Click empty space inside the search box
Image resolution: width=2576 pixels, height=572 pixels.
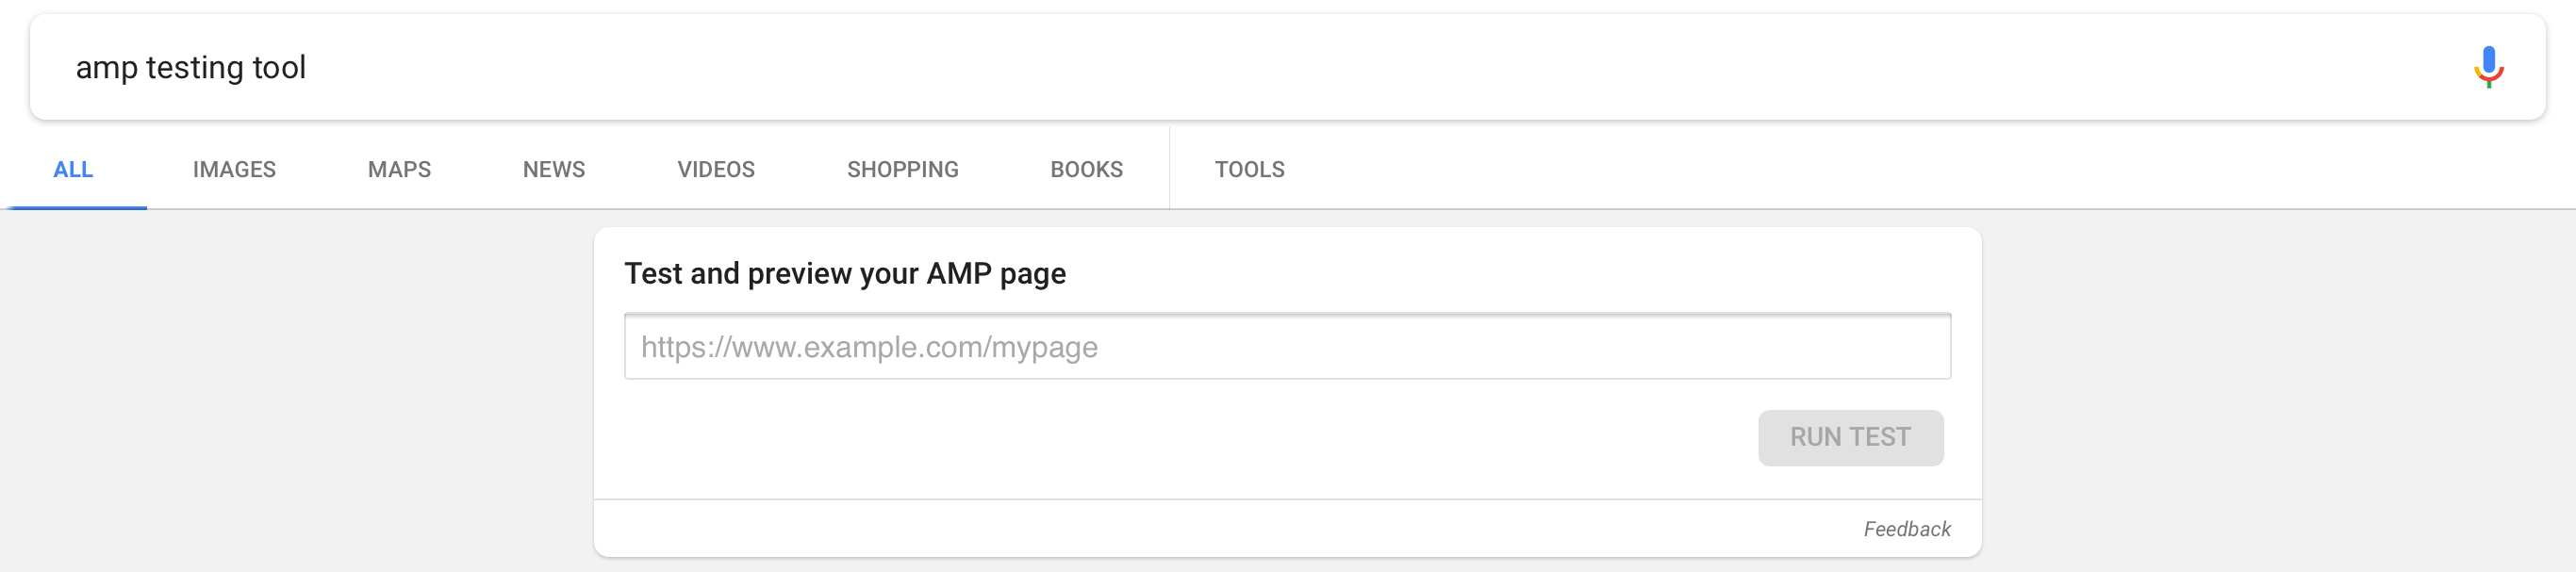(x=1300, y=67)
